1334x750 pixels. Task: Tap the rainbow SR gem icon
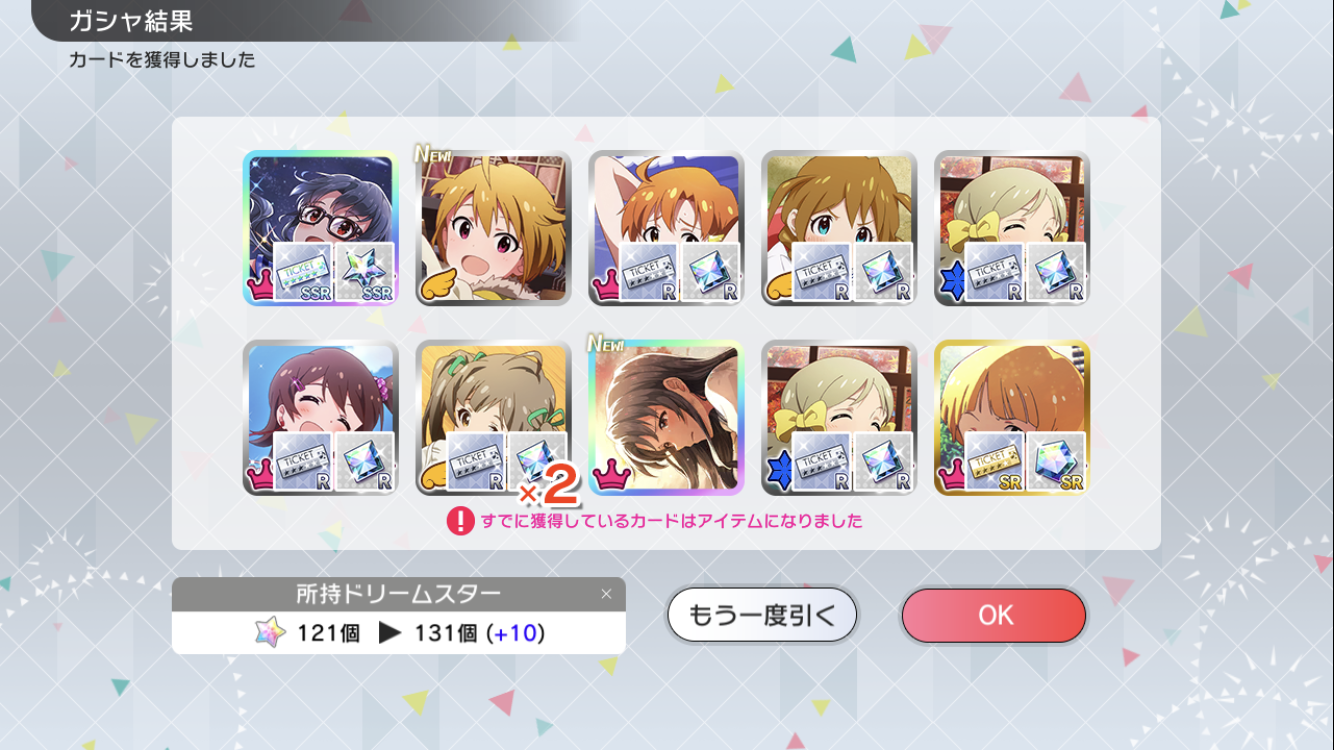[1055, 462]
